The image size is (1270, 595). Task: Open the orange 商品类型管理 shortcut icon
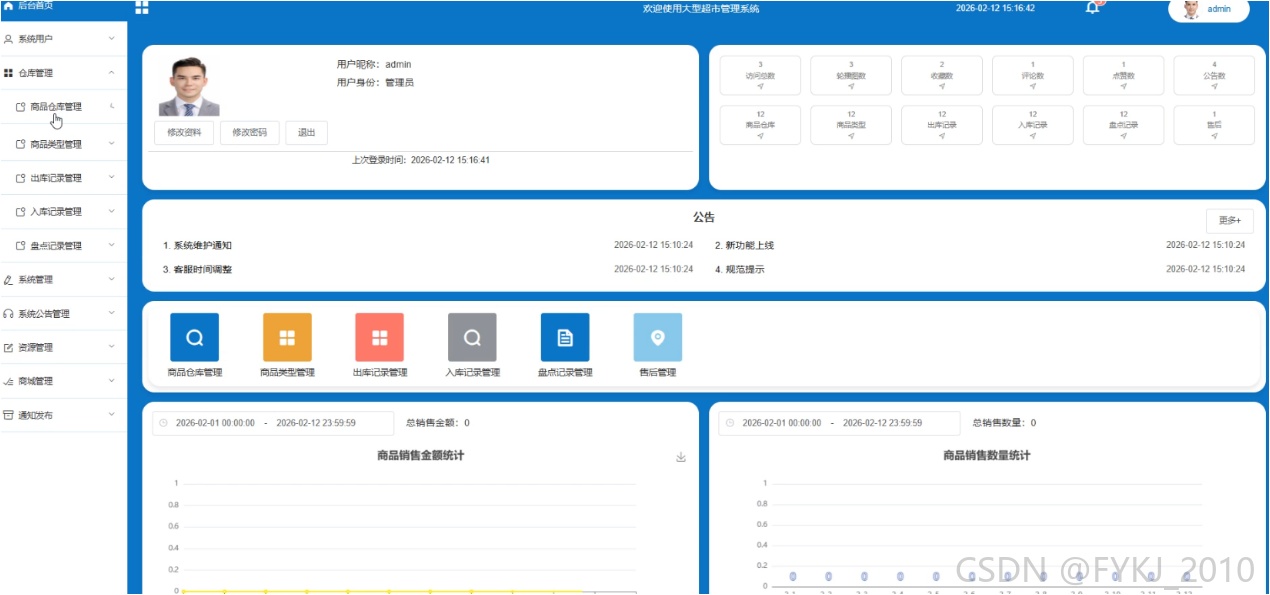(x=287, y=337)
